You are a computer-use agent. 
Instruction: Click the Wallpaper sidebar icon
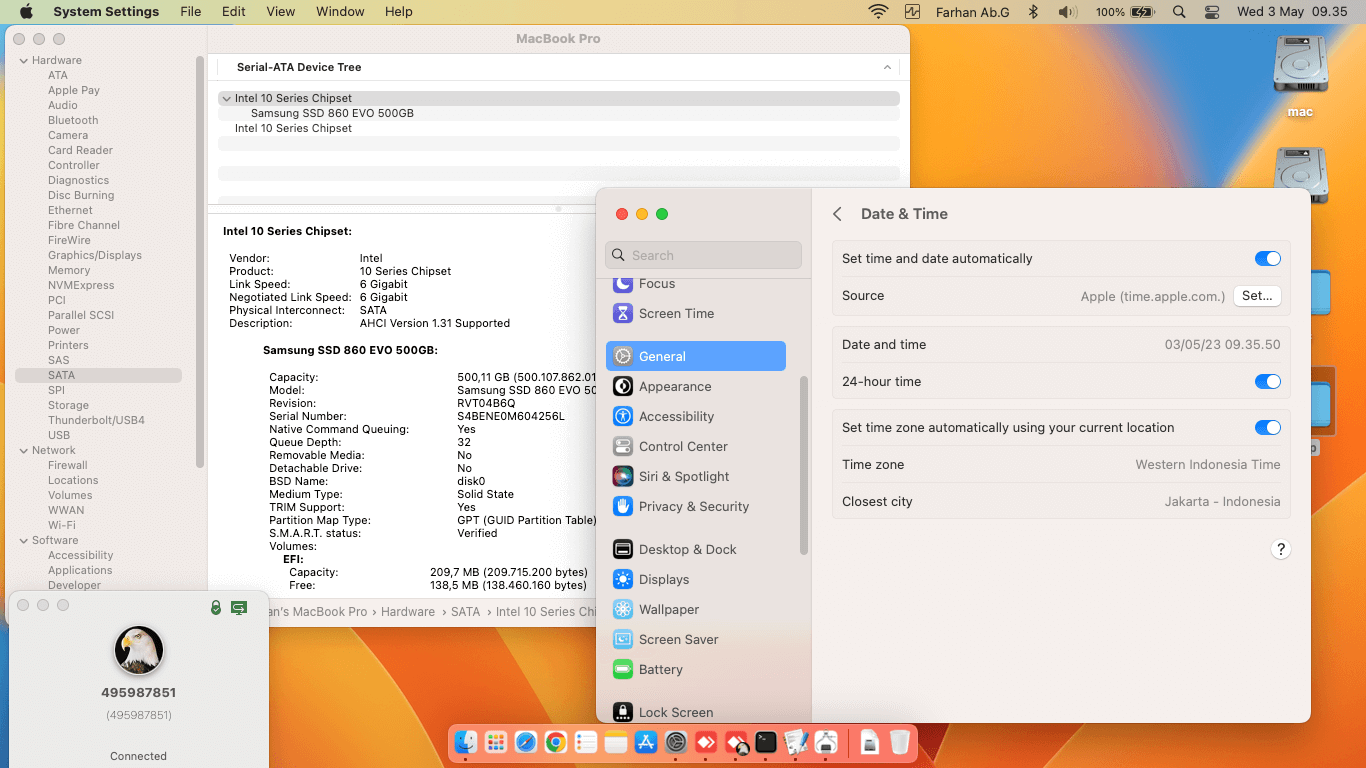click(x=622, y=609)
